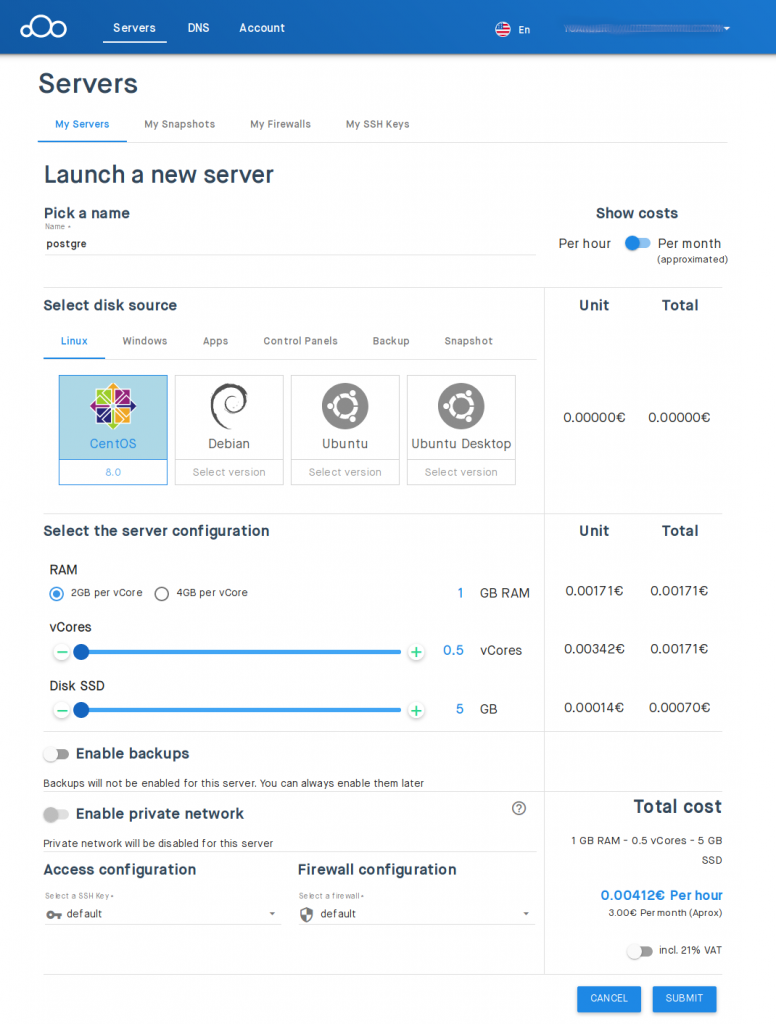Click the SUBMIT button
The height and width of the screenshot is (1024, 776).
(x=684, y=998)
